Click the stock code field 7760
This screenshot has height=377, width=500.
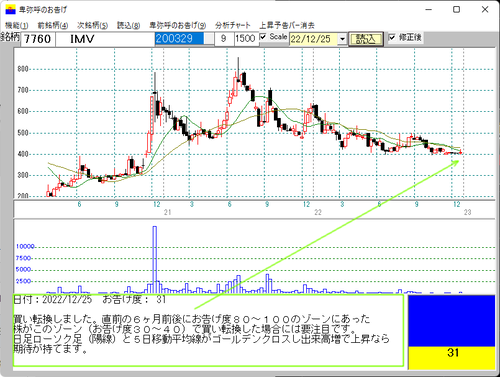click(x=38, y=39)
